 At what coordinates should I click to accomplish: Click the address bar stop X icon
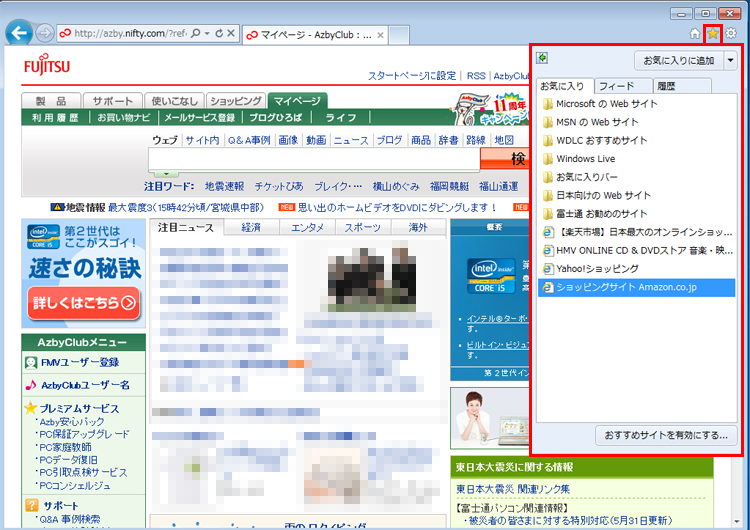[231, 33]
